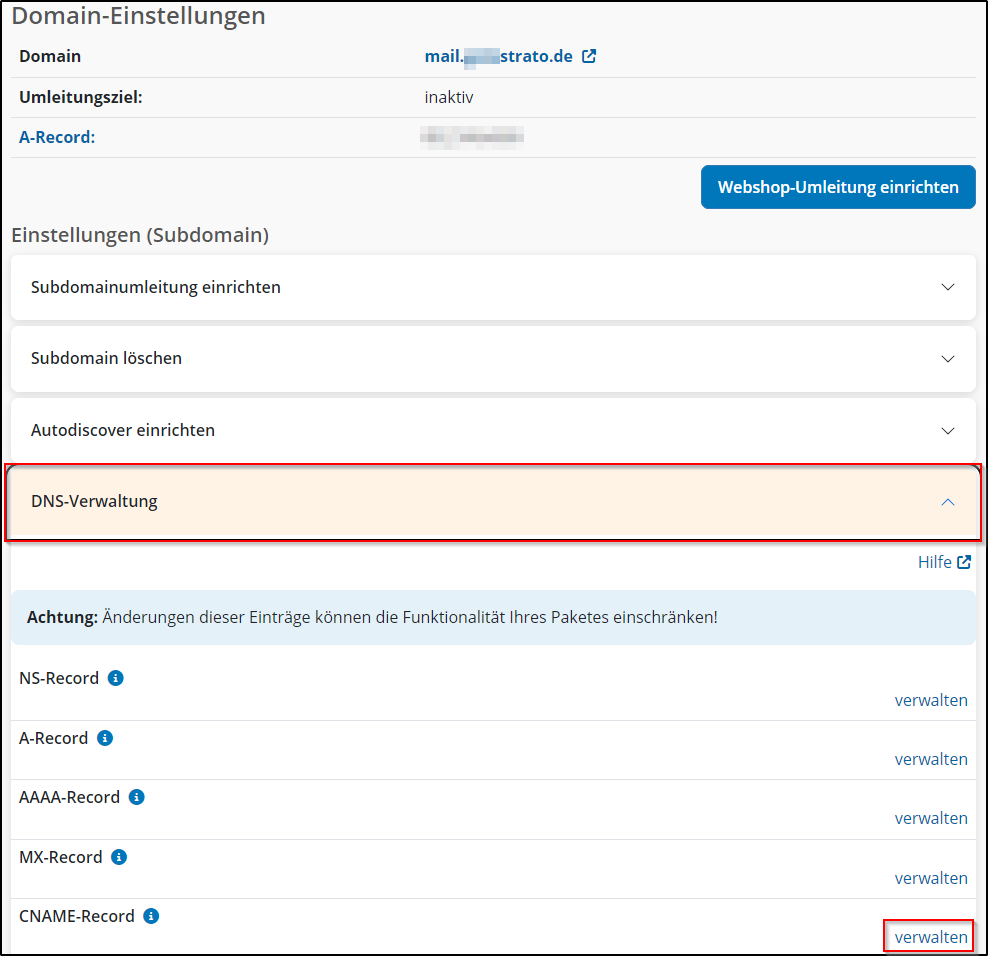Click verwalten for CNAME-Record
Image resolution: width=988 pixels, height=956 pixels.
[931, 937]
